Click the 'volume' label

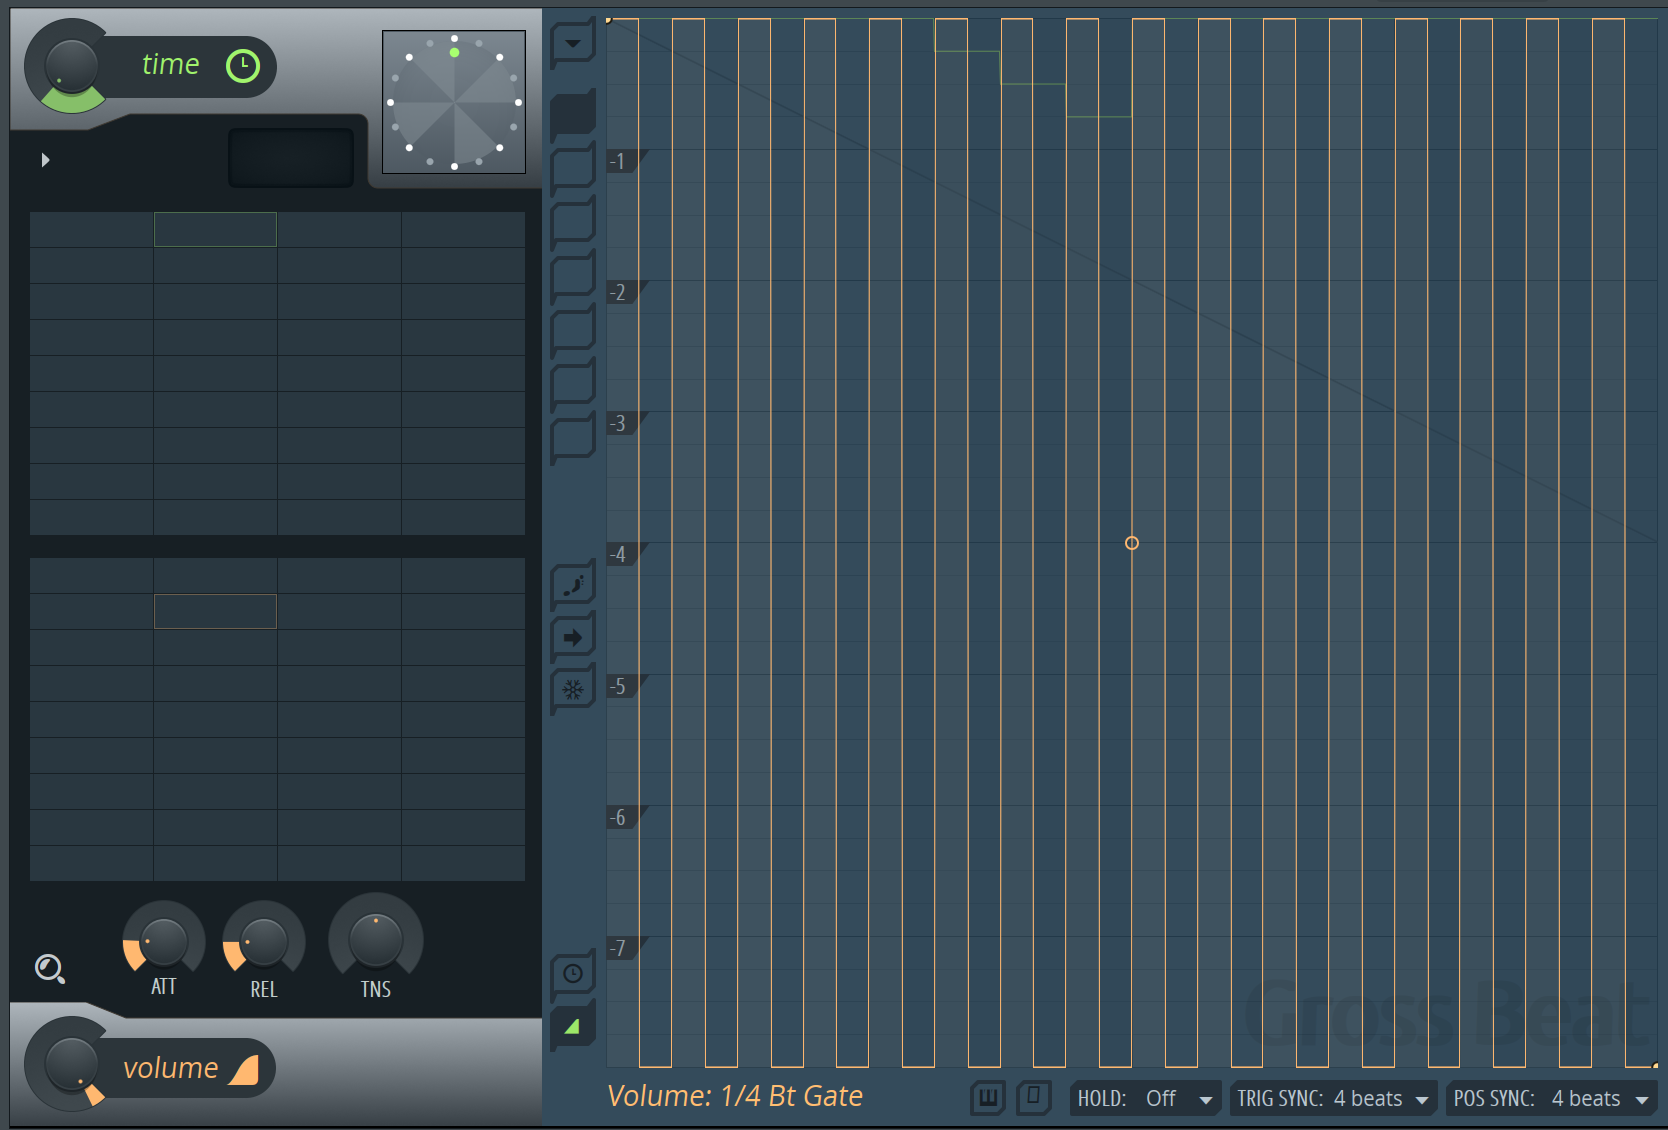170,1068
